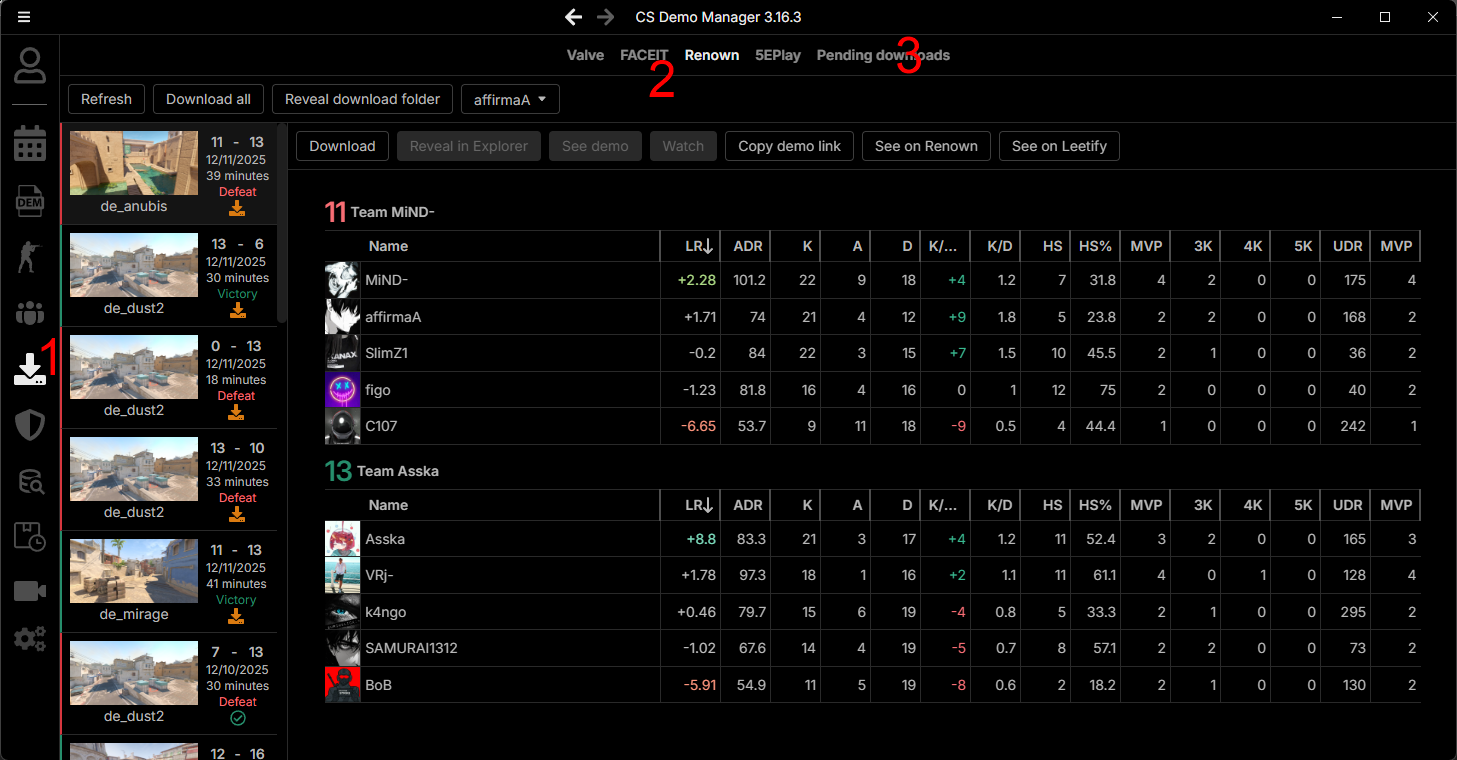Open the DEM demos icon in the sidebar

coord(30,201)
